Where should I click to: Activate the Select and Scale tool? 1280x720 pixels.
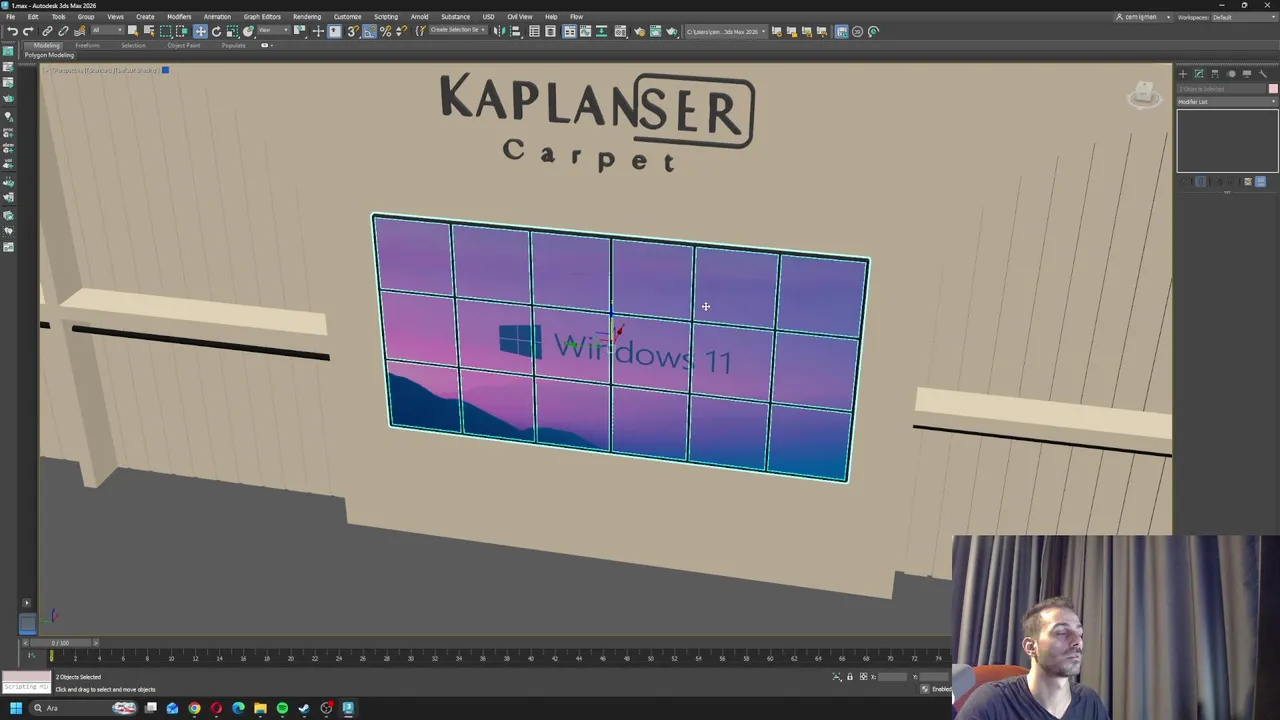tap(232, 31)
